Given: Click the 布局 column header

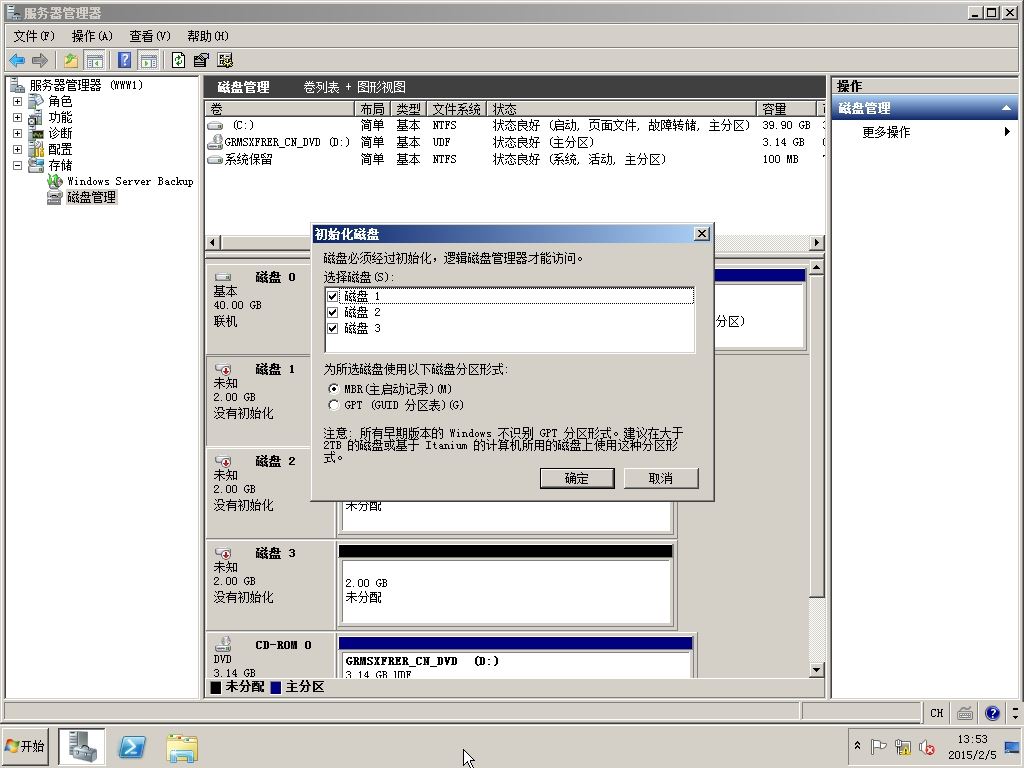Looking at the screenshot, I should pos(372,108).
